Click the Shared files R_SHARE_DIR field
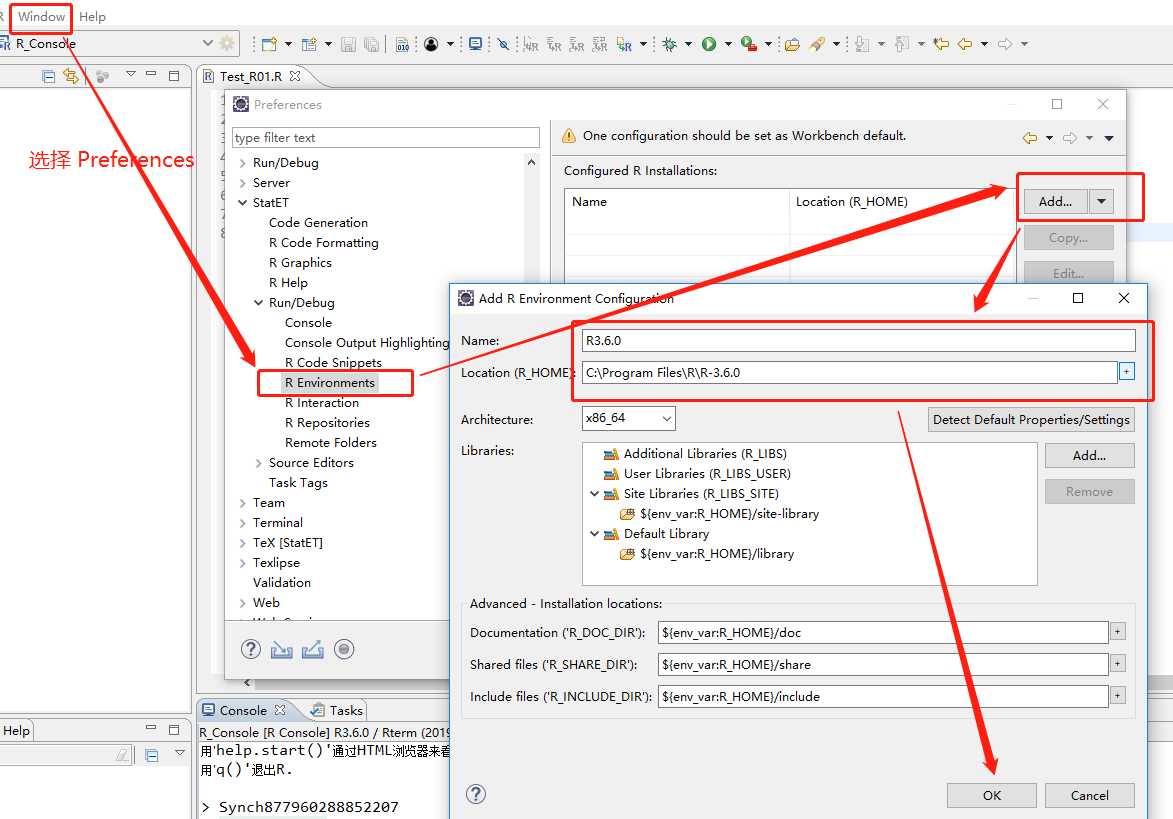1173x819 pixels. [883, 664]
